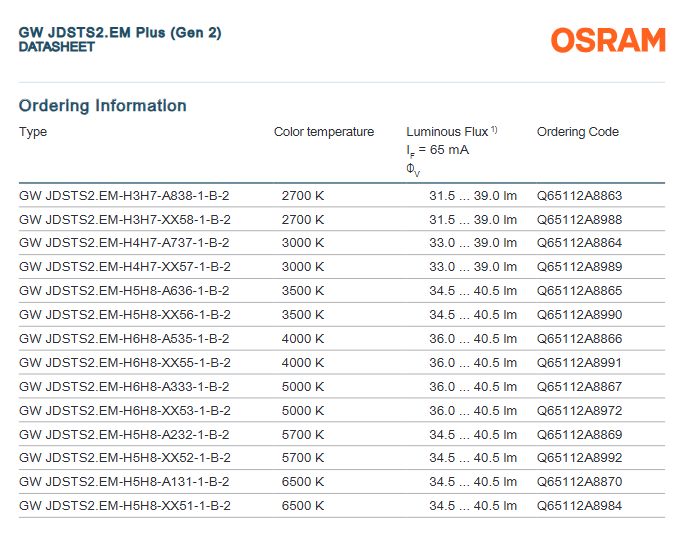Select type GW JDSTS2.EM-H6H8-A333-1-B-2
Viewport: 681px width, 537px height.
click(x=124, y=386)
